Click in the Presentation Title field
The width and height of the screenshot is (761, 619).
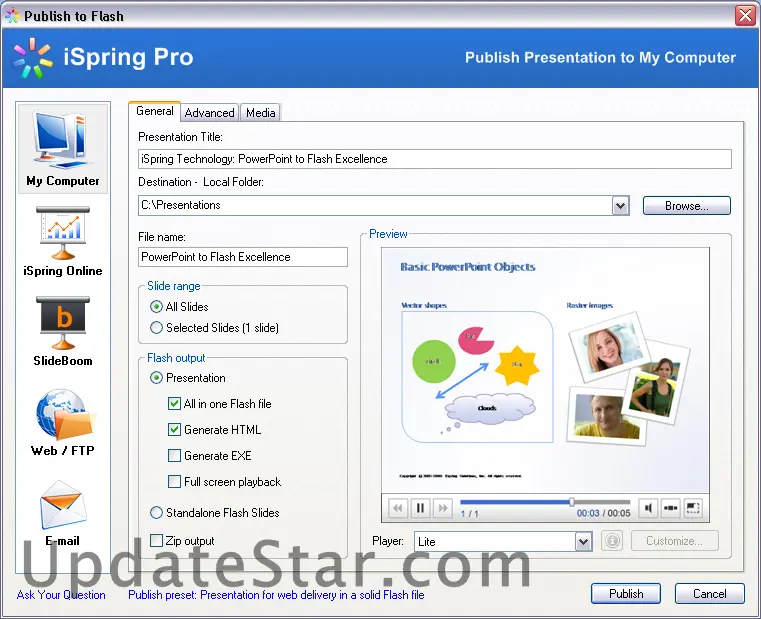435,159
